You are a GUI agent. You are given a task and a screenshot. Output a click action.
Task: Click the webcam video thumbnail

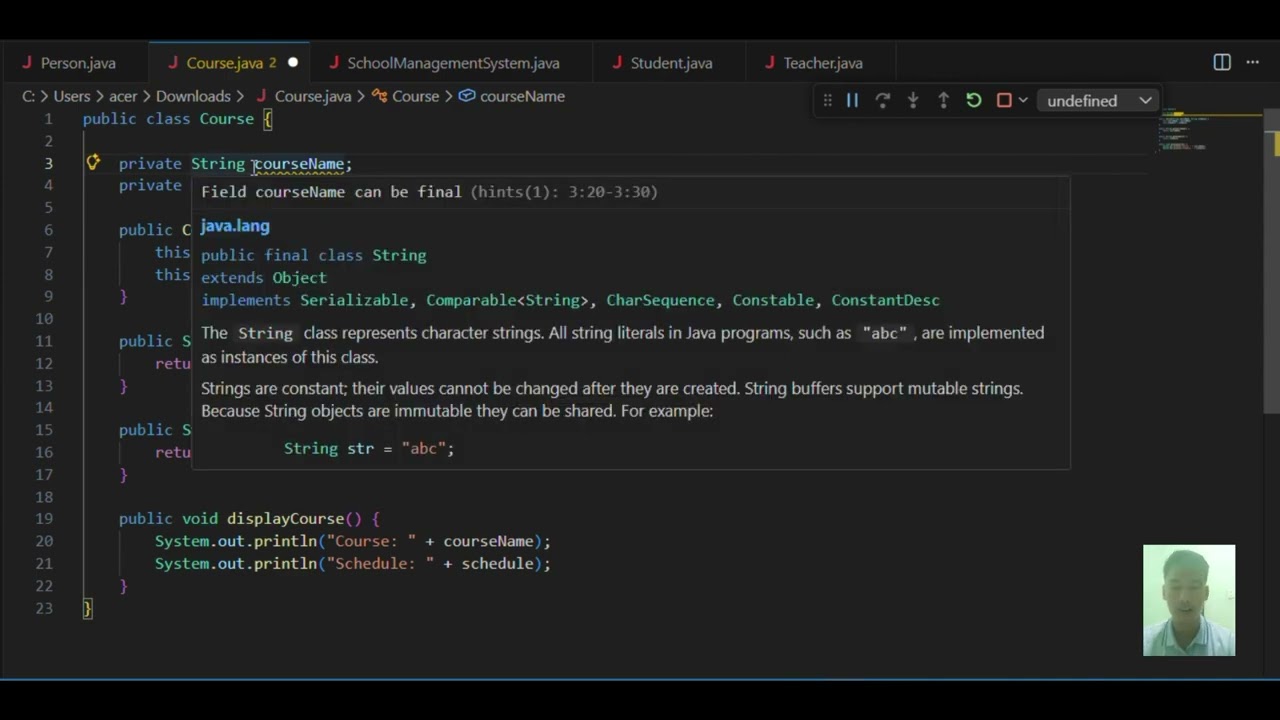point(1189,600)
